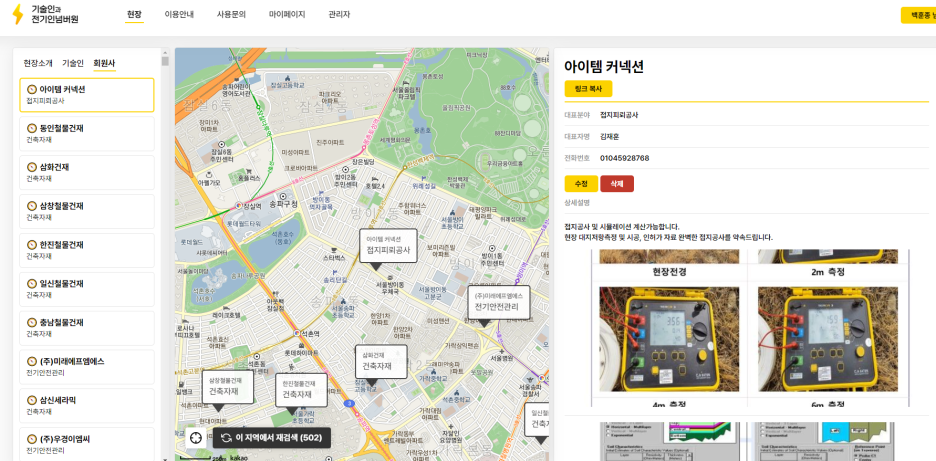Open the 관리자 top menu

click(339, 14)
